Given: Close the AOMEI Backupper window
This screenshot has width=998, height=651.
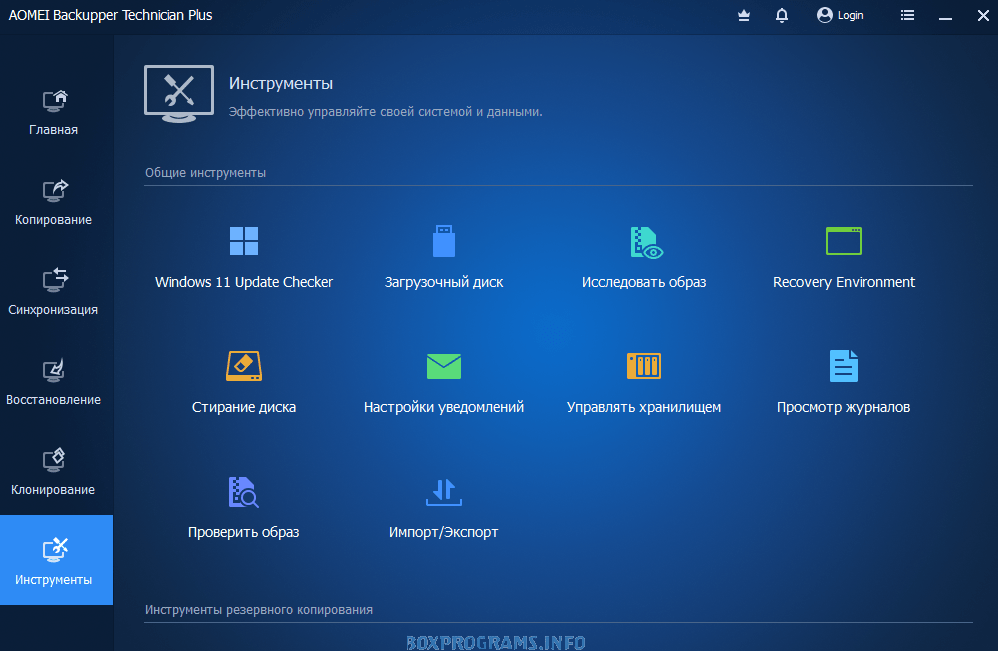Looking at the screenshot, I should [x=983, y=15].
